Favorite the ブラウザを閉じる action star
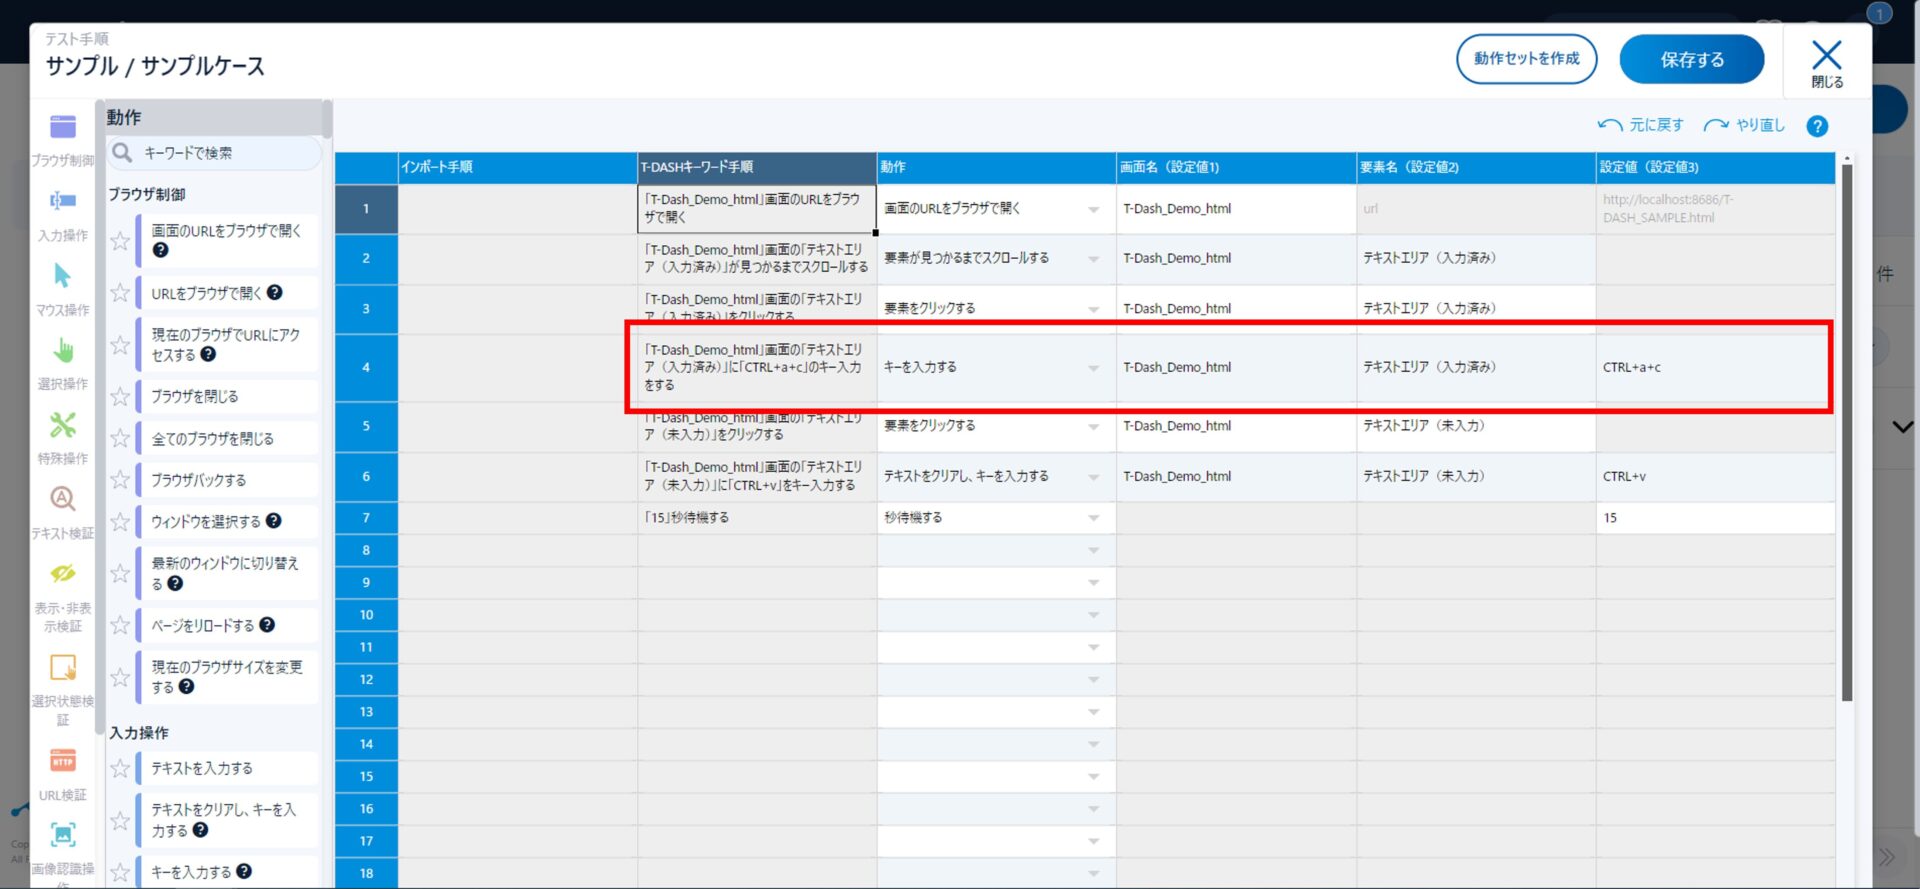The image size is (1920, 889). [x=121, y=397]
